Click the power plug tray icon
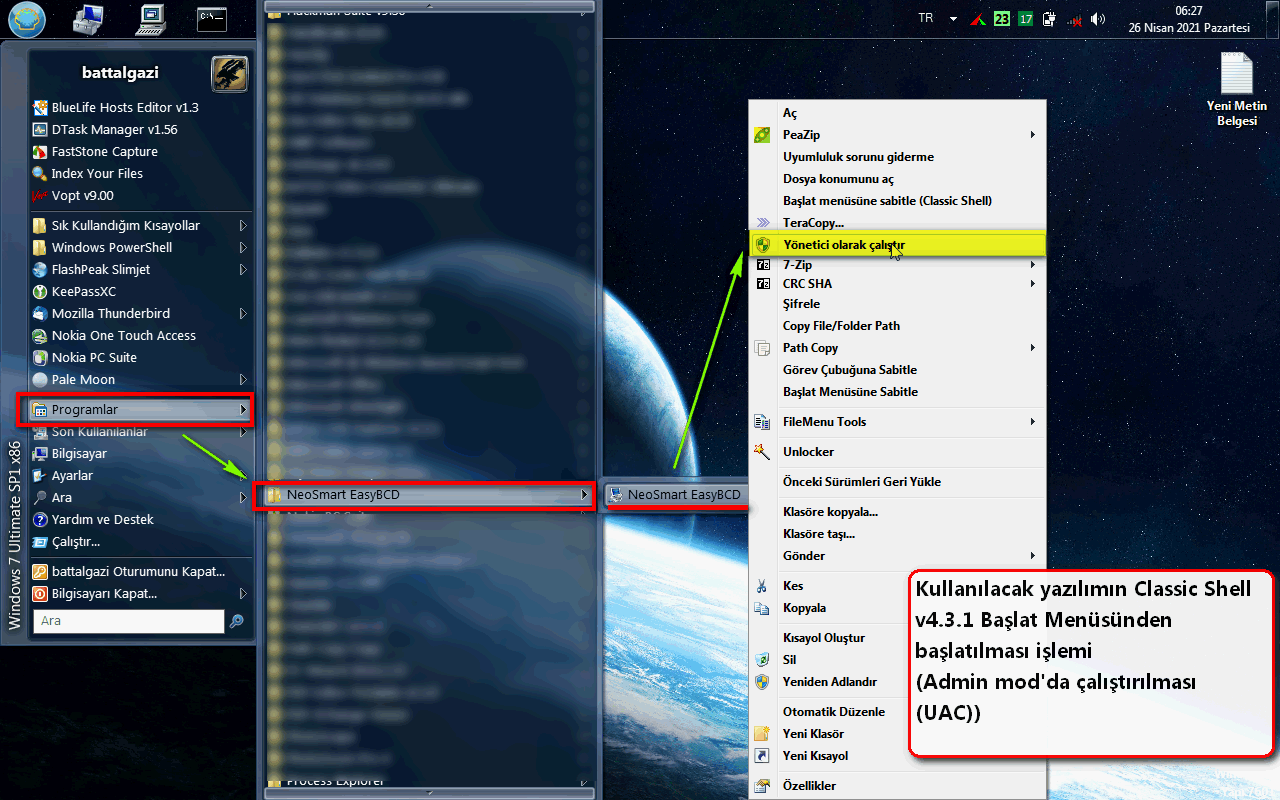Screen dimensions: 1280x800 pos(1049,19)
